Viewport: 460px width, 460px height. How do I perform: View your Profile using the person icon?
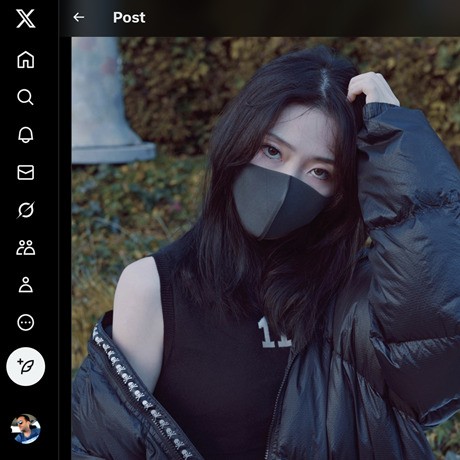(26, 285)
